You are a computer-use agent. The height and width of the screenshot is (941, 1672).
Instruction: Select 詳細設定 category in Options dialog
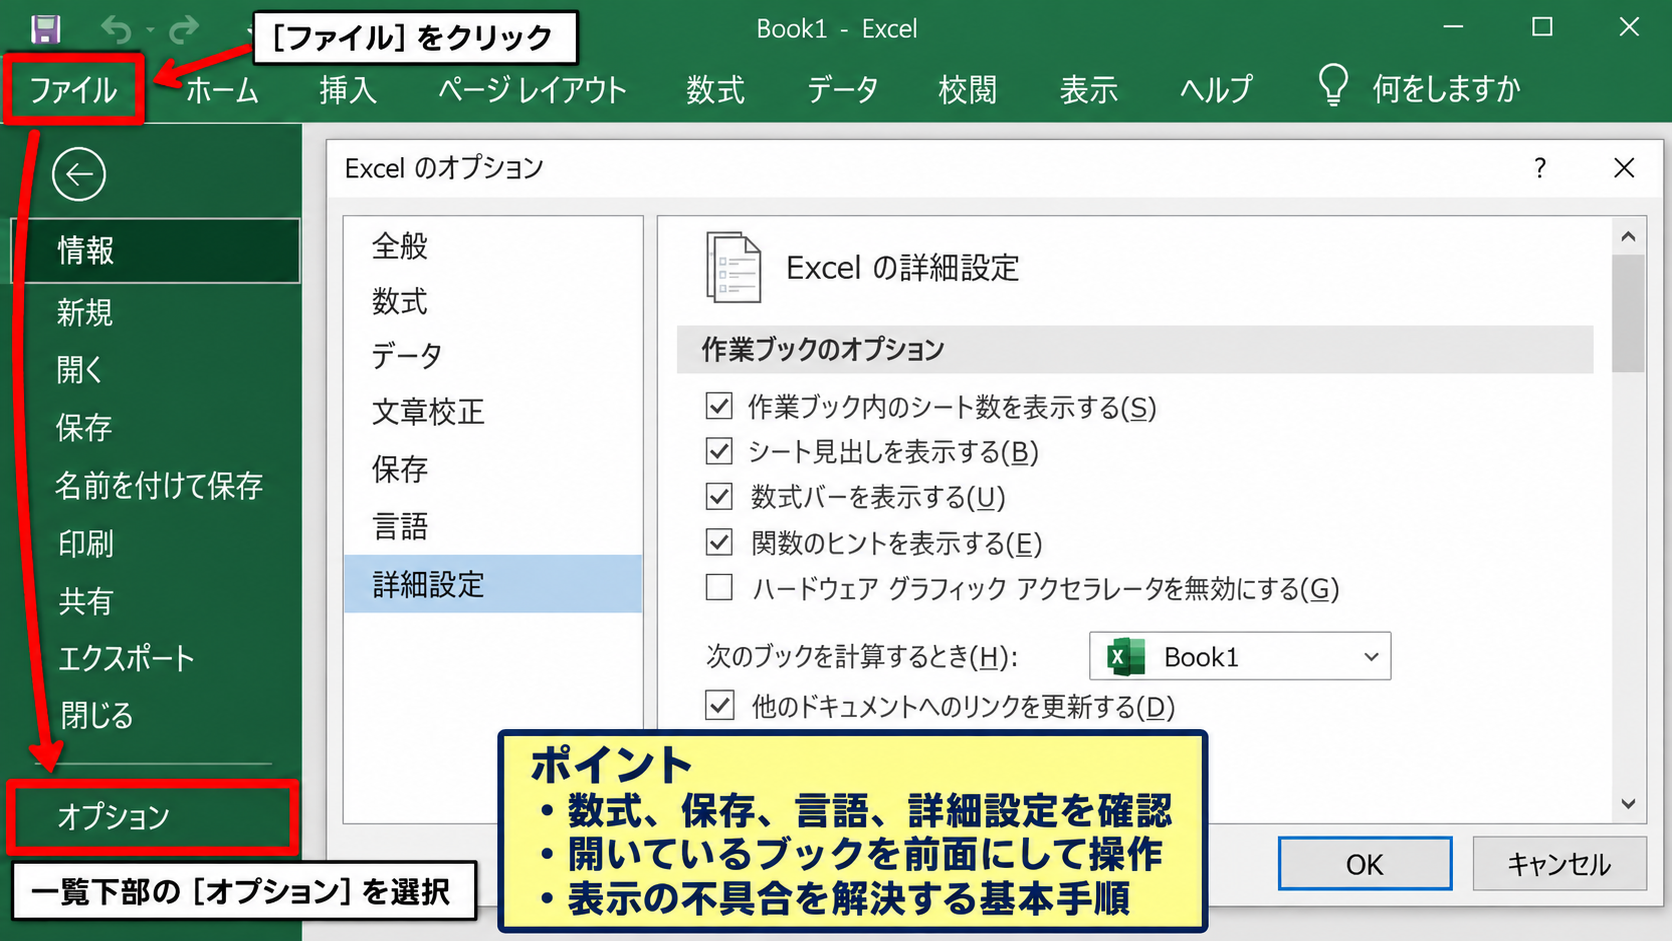click(493, 584)
